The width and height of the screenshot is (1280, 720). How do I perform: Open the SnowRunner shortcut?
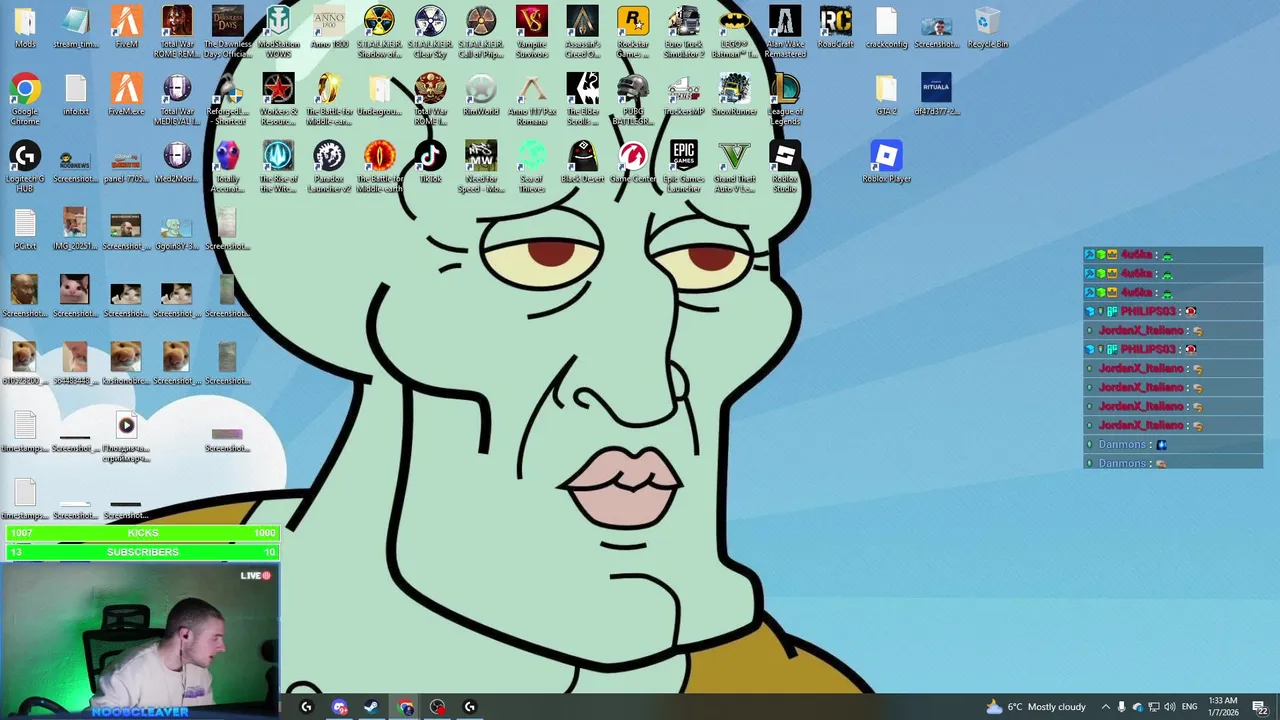point(734,95)
